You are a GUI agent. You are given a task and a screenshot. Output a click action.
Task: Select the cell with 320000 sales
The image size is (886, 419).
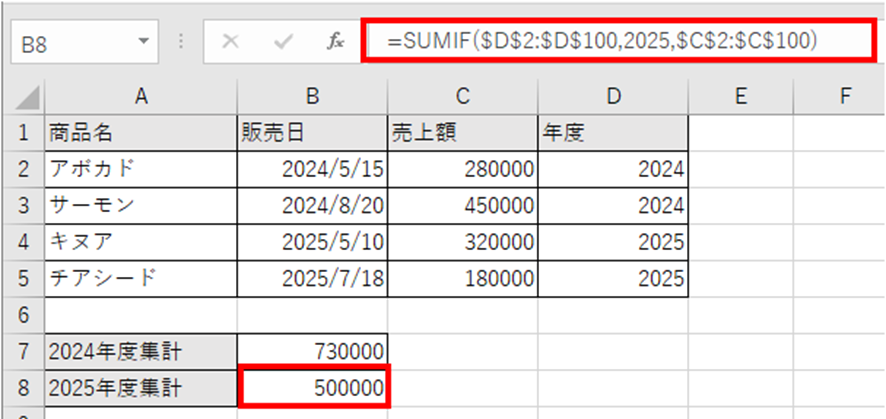(x=462, y=241)
